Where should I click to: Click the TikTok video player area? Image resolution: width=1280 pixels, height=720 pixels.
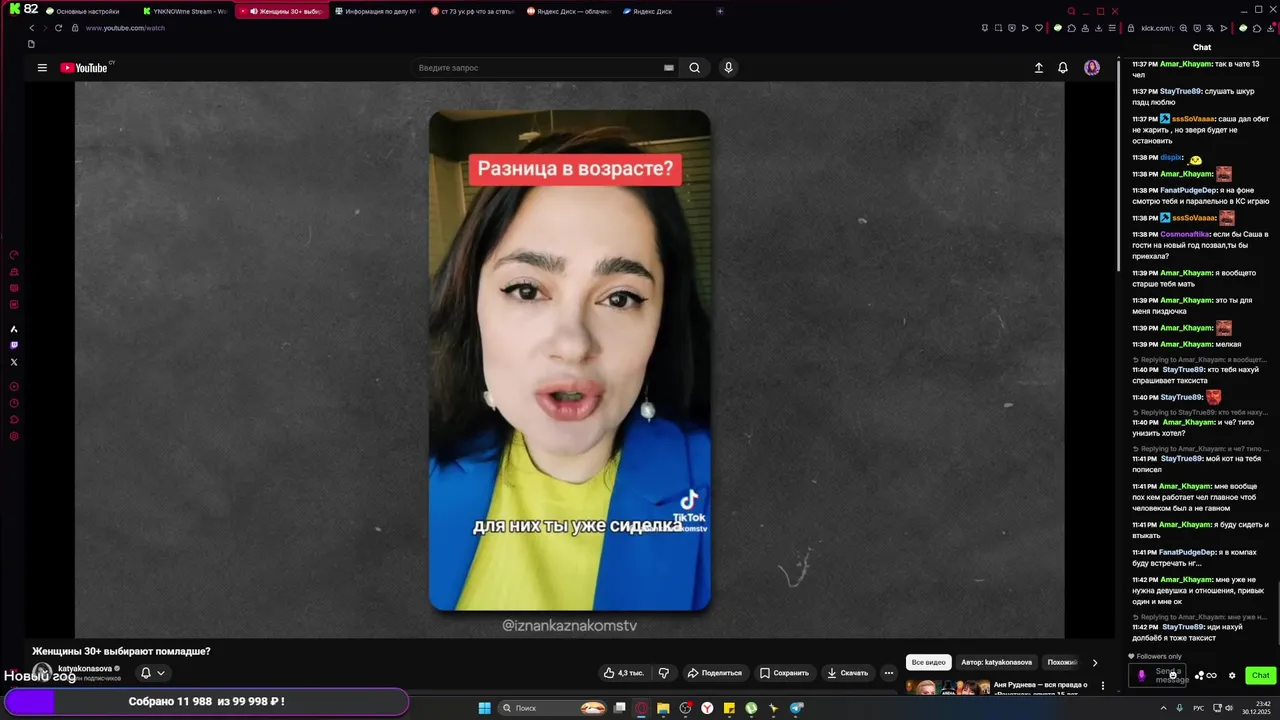[570, 360]
